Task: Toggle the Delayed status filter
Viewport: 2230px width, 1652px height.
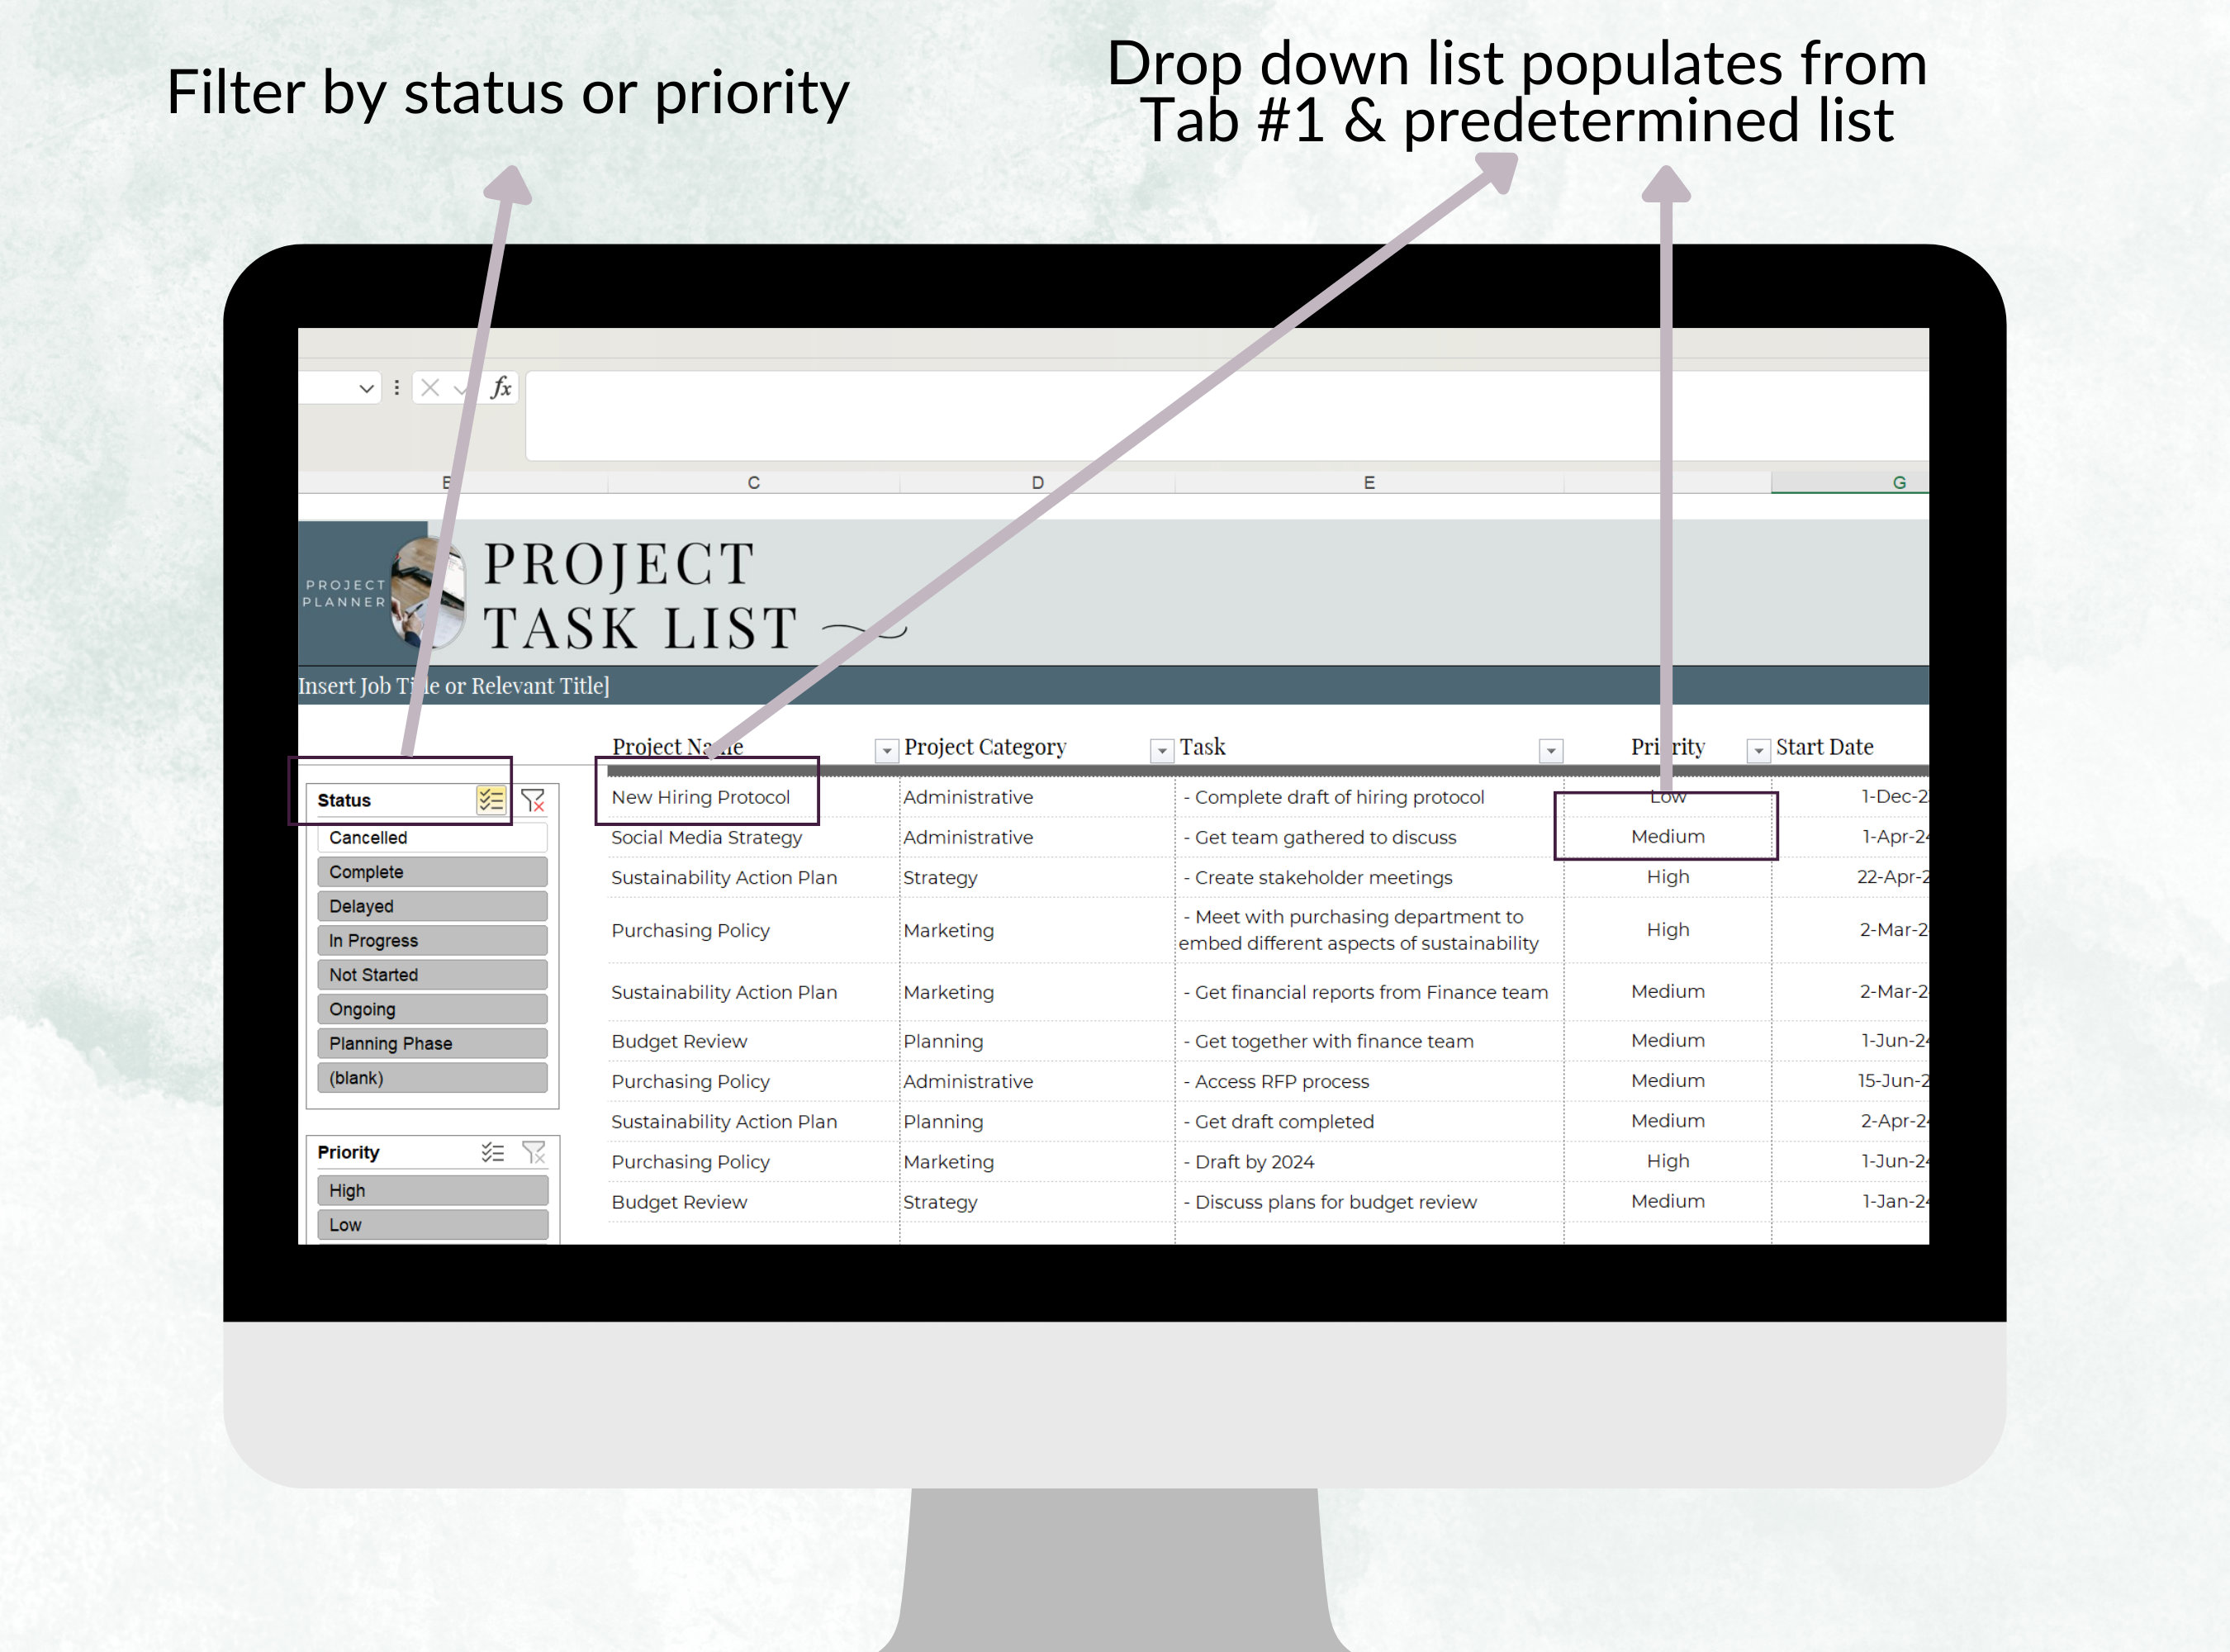Action: (432, 906)
